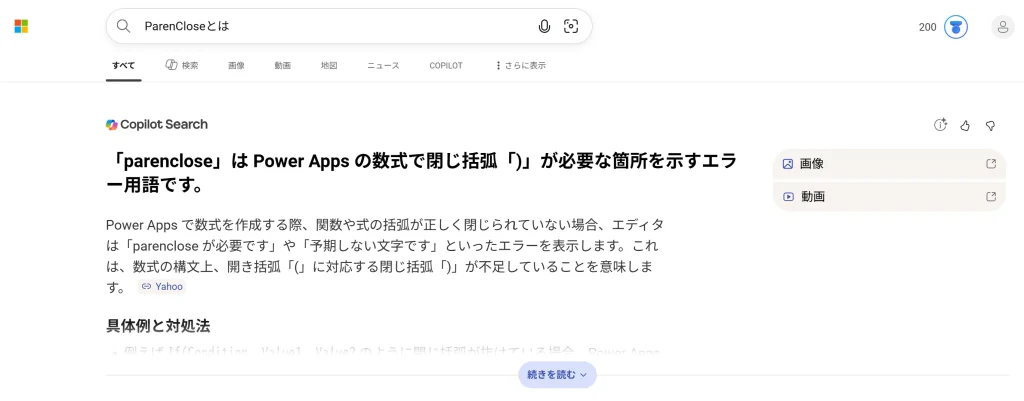
Task: Open visual search camera icon
Action: click(x=571, y=27)
